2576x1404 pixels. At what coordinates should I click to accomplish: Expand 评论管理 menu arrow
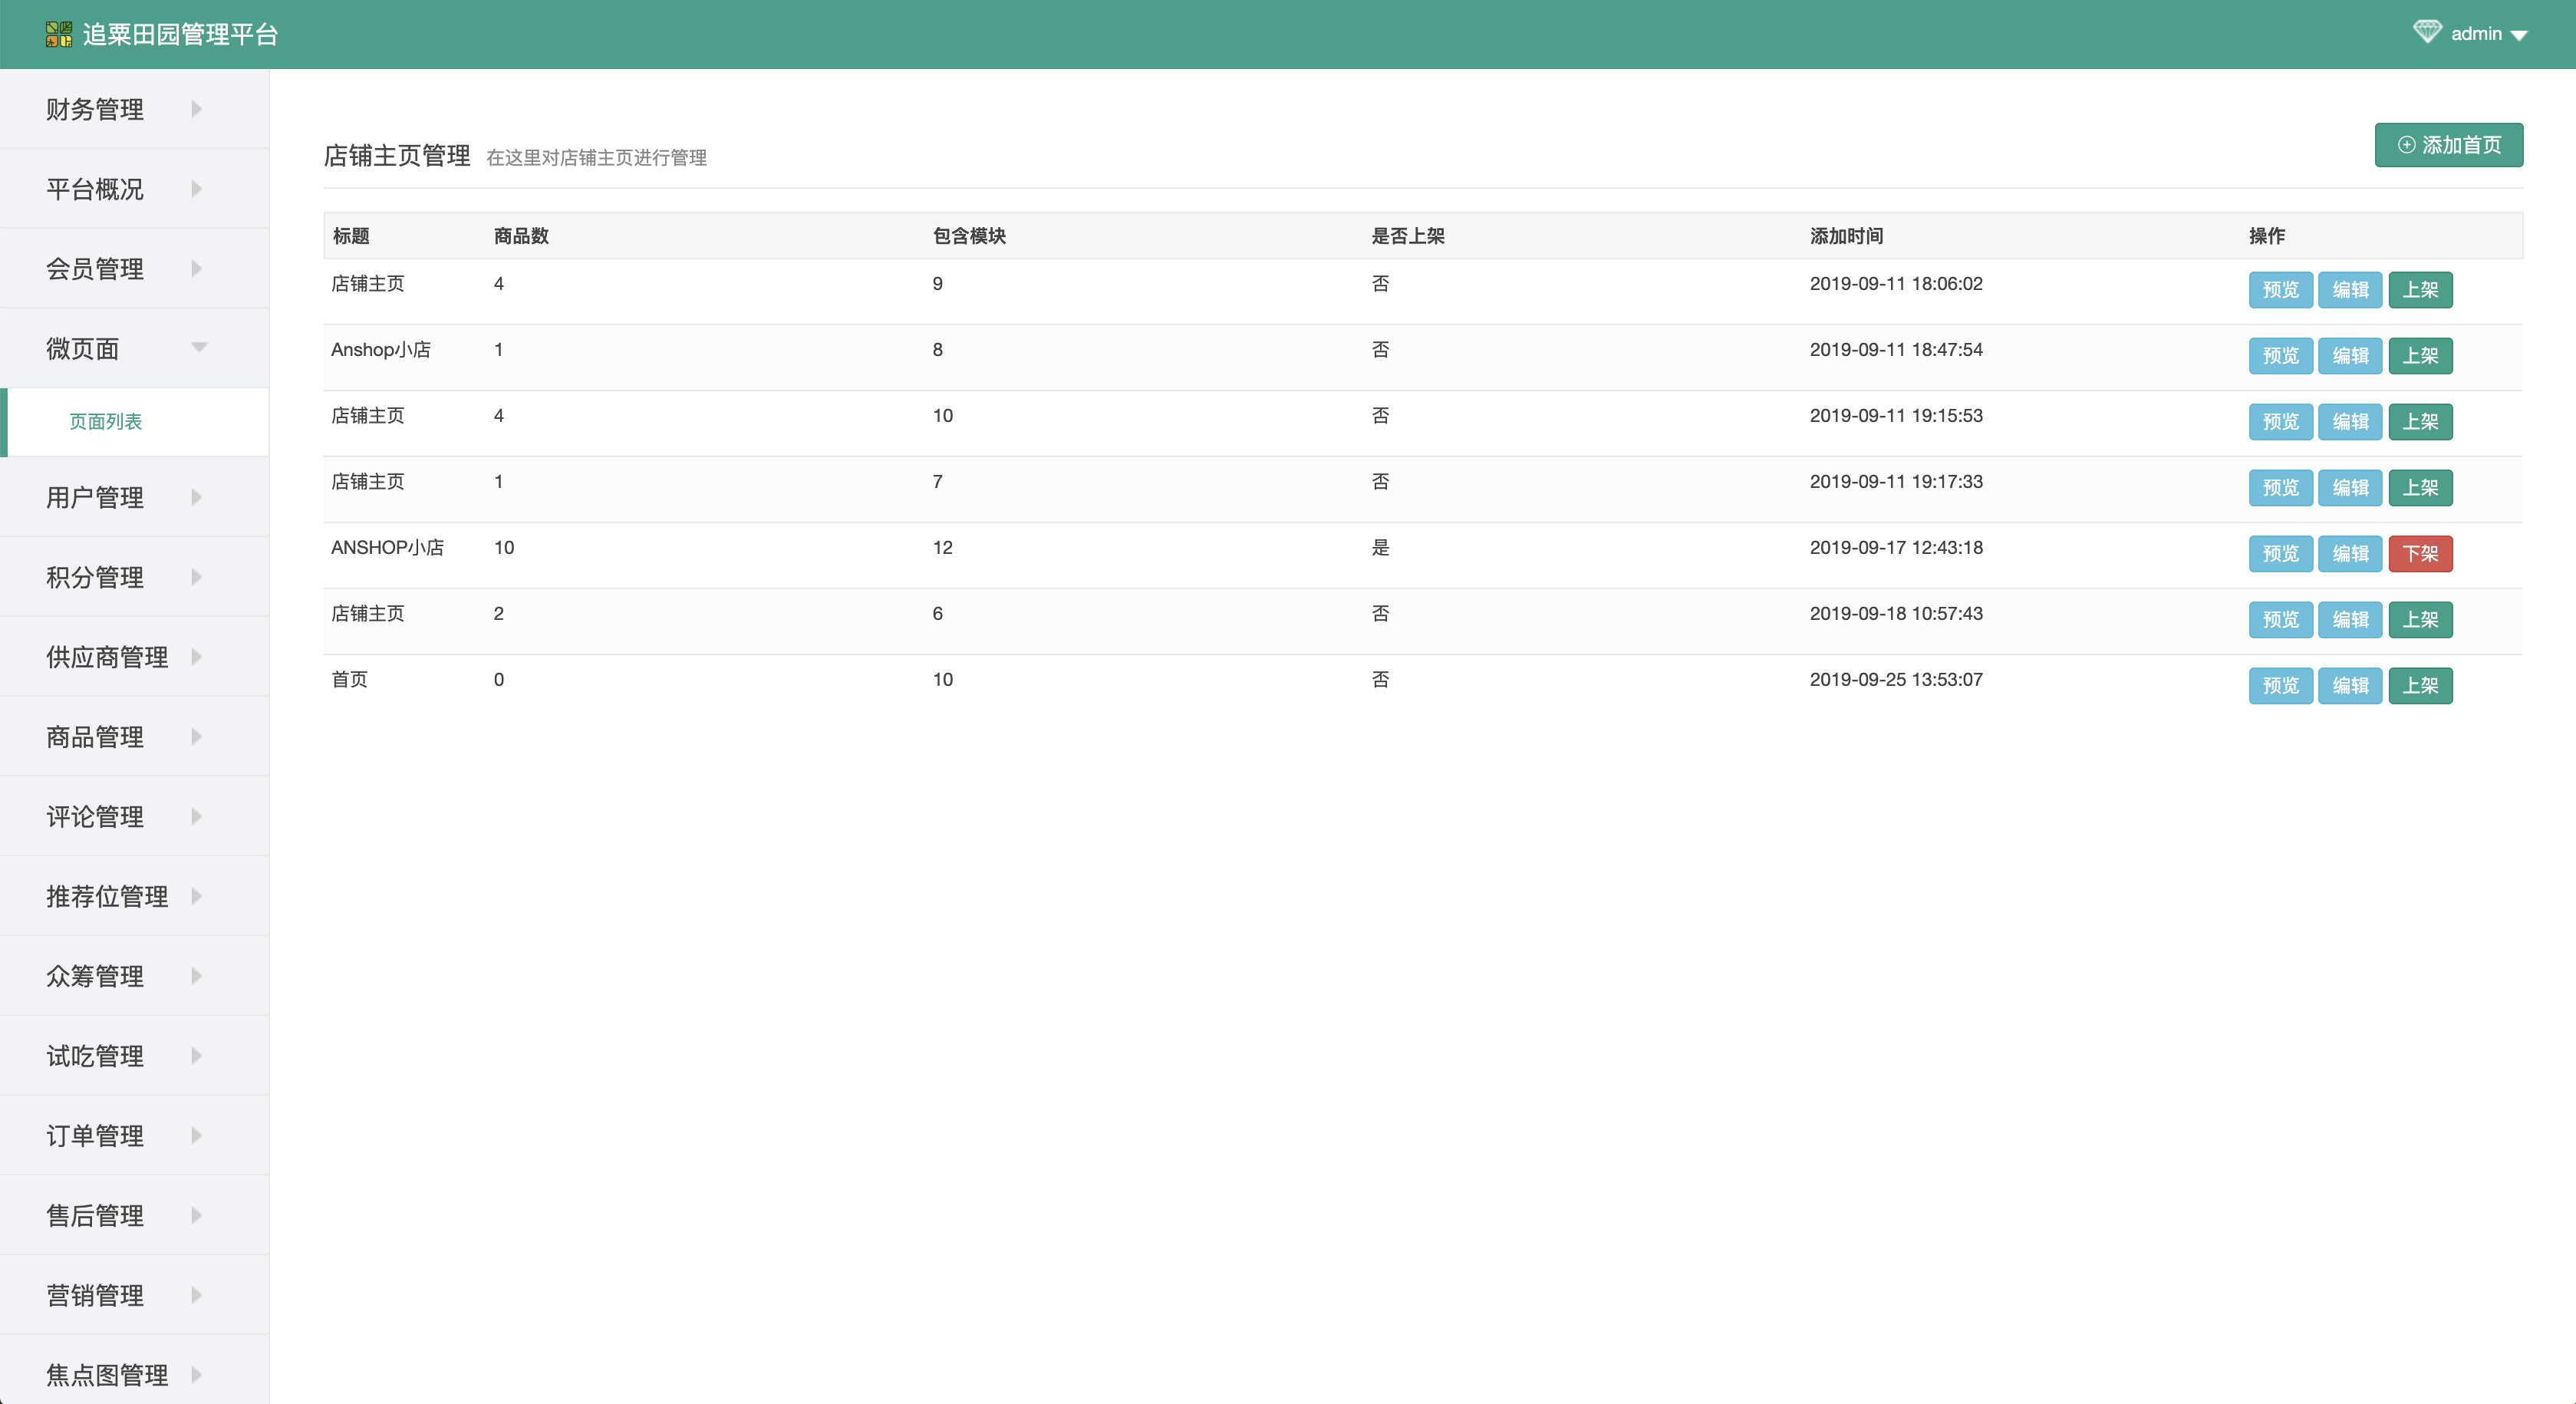[x=197, y=816]
